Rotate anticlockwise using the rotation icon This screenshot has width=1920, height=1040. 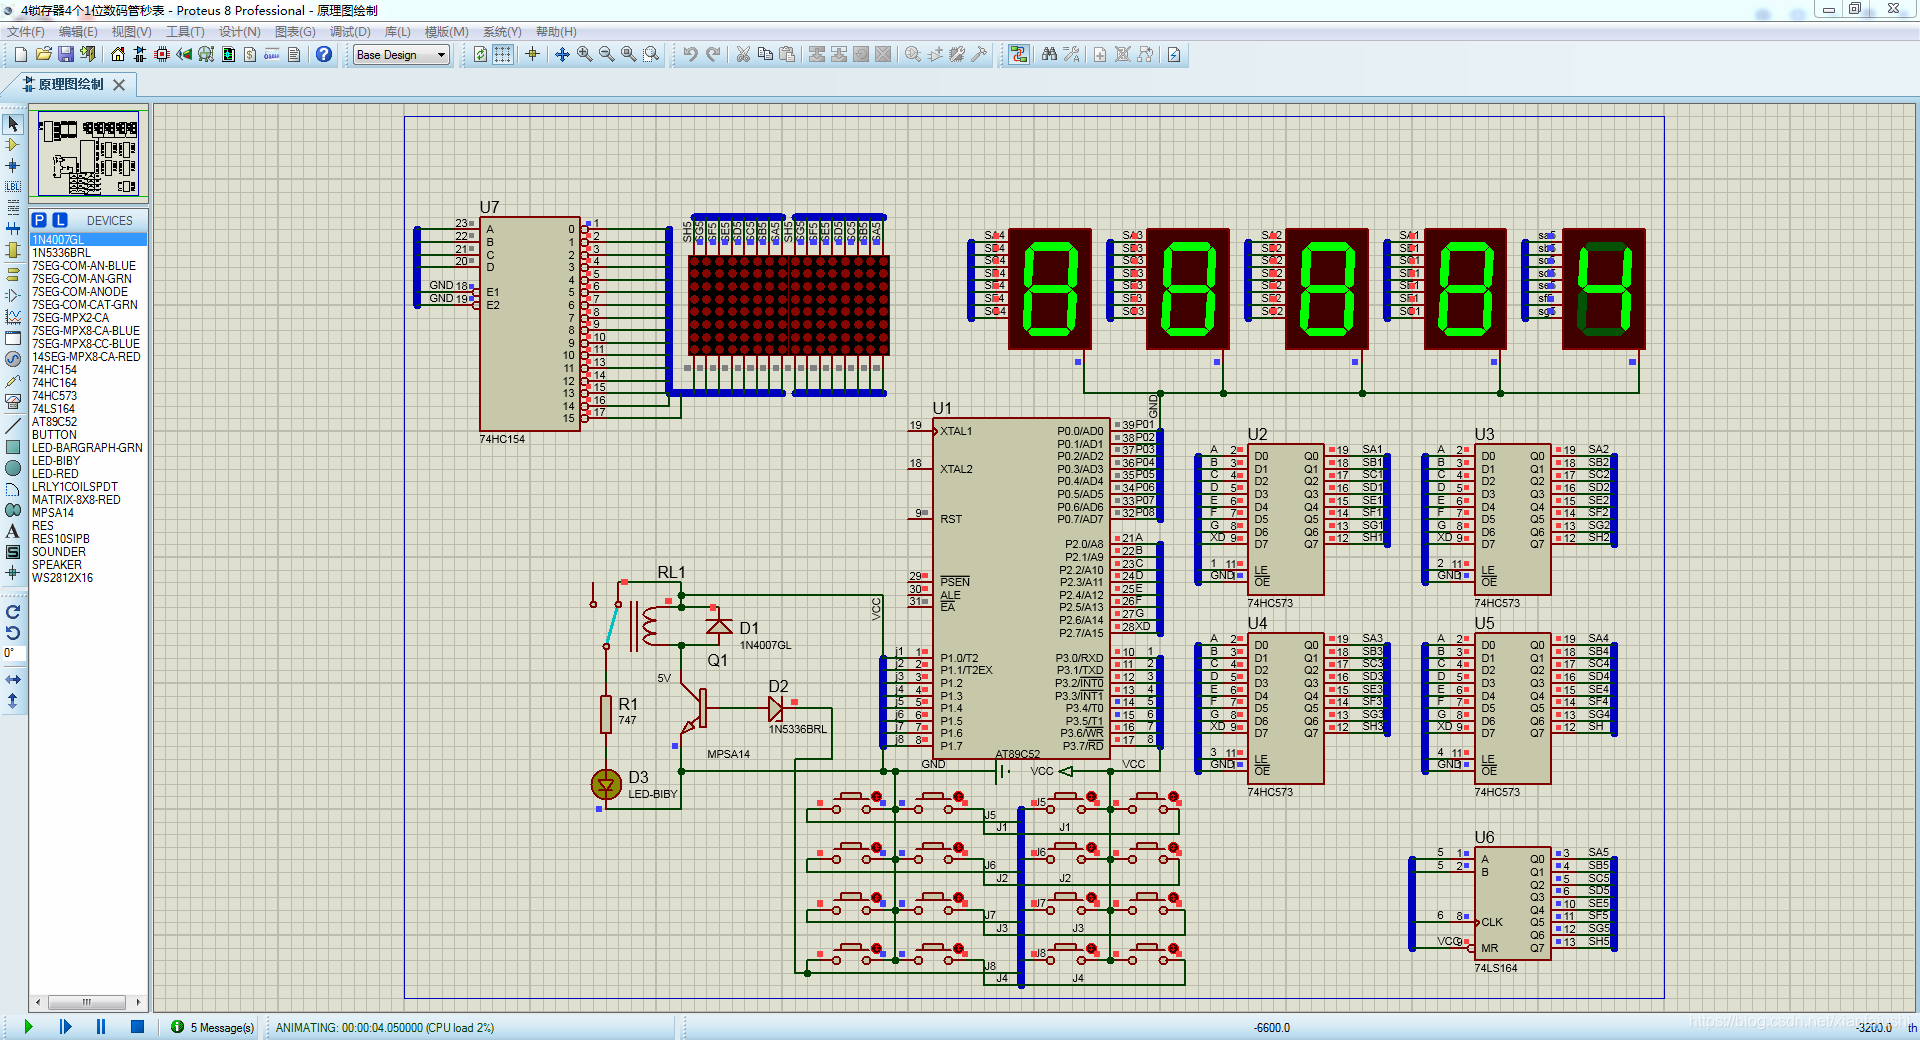(x=13, y=633)
